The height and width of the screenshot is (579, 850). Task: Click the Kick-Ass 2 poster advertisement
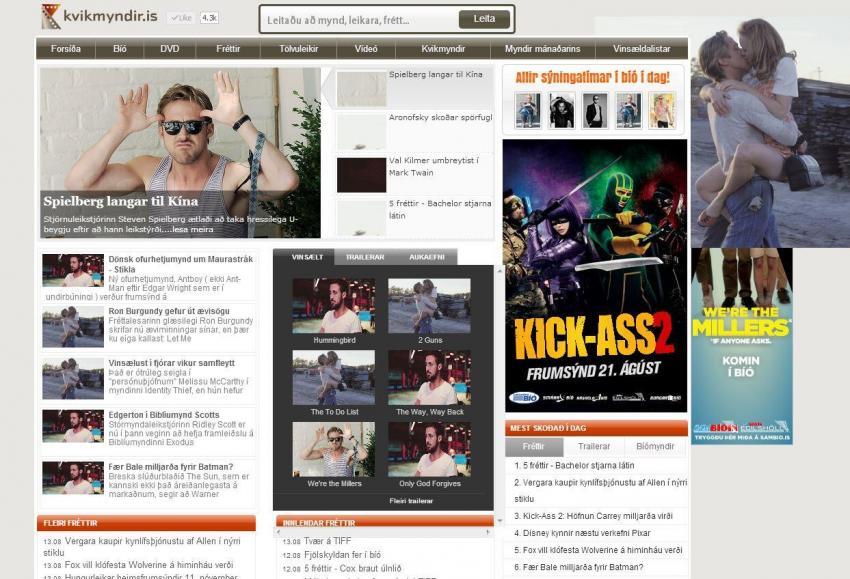pyautogui.click(x=595, y=276)
